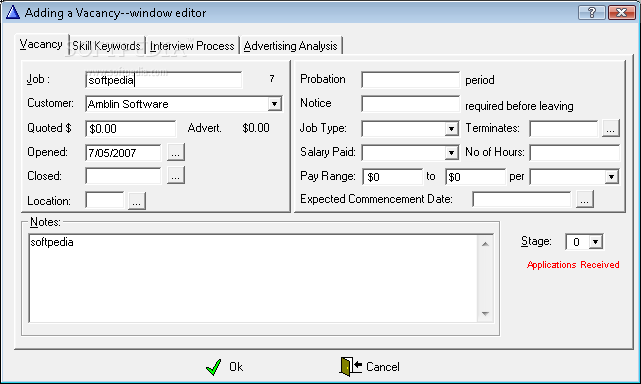Click the Job name input field
This screenshot has height=384, width=641.
click(164, 80)
